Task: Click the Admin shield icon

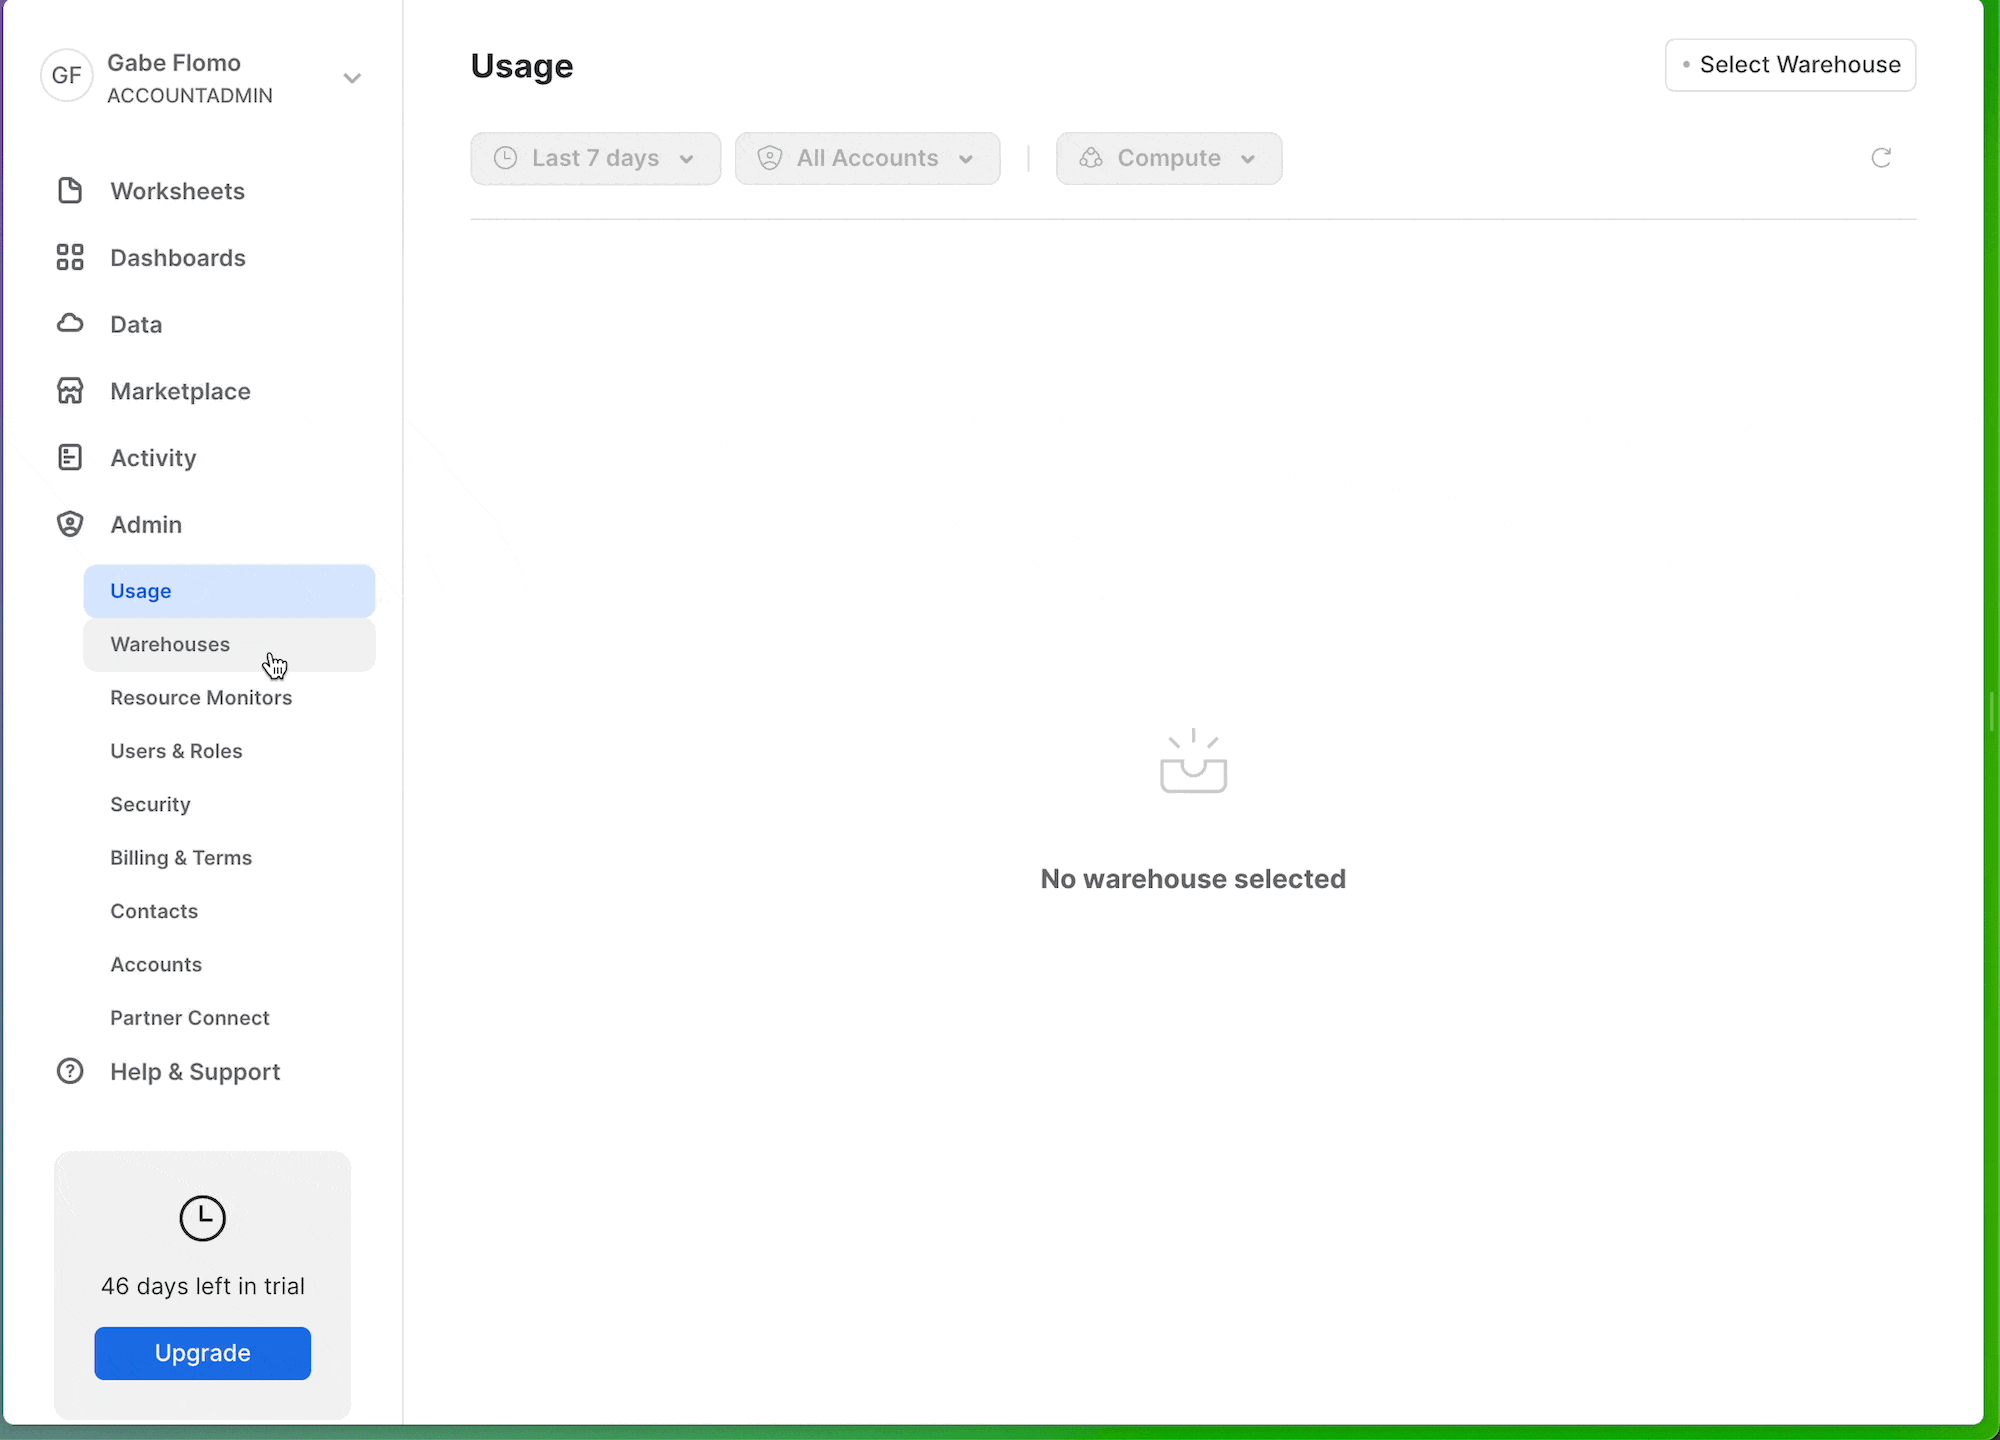Action: tap(70, 524)
